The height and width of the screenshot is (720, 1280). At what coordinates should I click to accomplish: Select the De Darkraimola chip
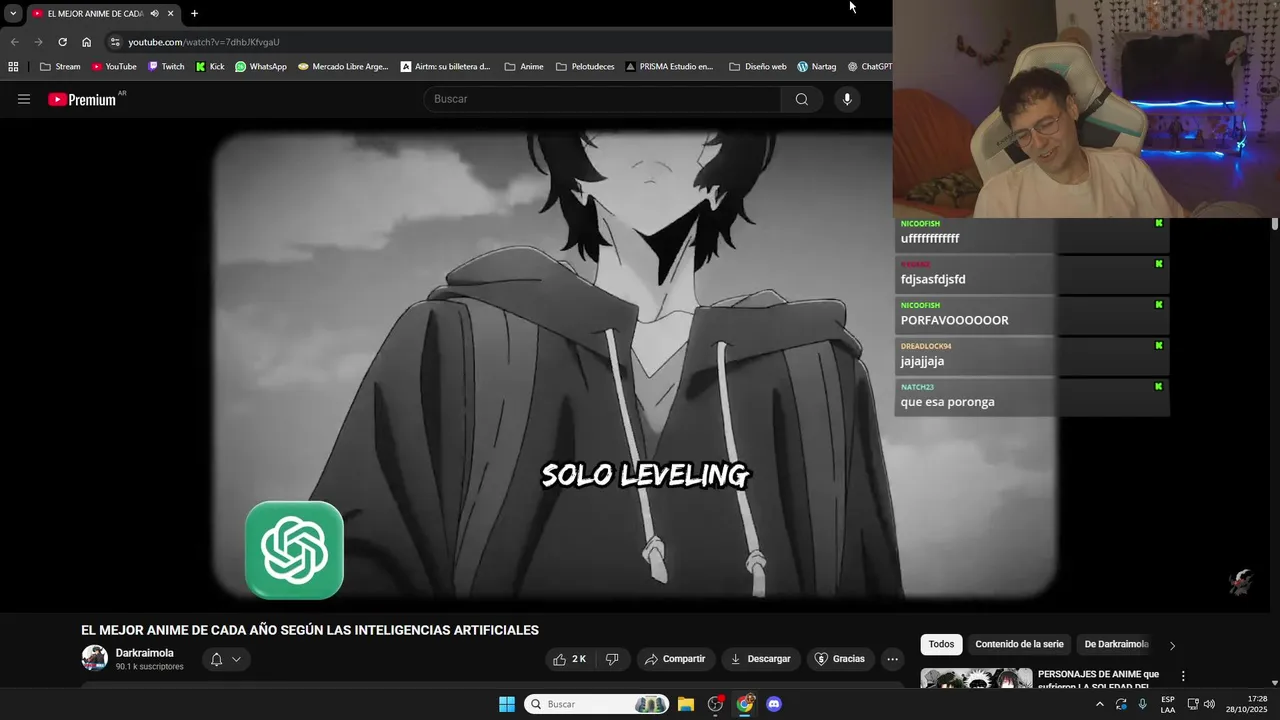pos(1116,644)
